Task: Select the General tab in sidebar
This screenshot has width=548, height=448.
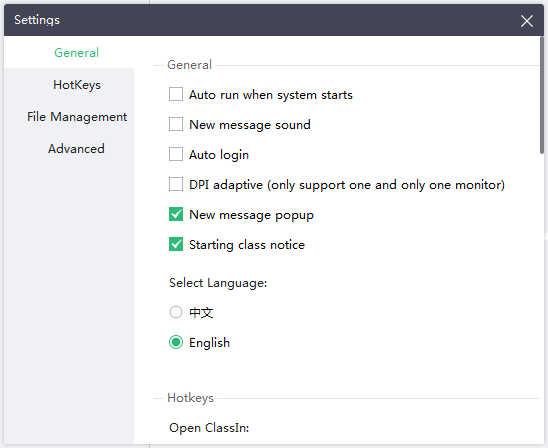Action: point(77,53)
